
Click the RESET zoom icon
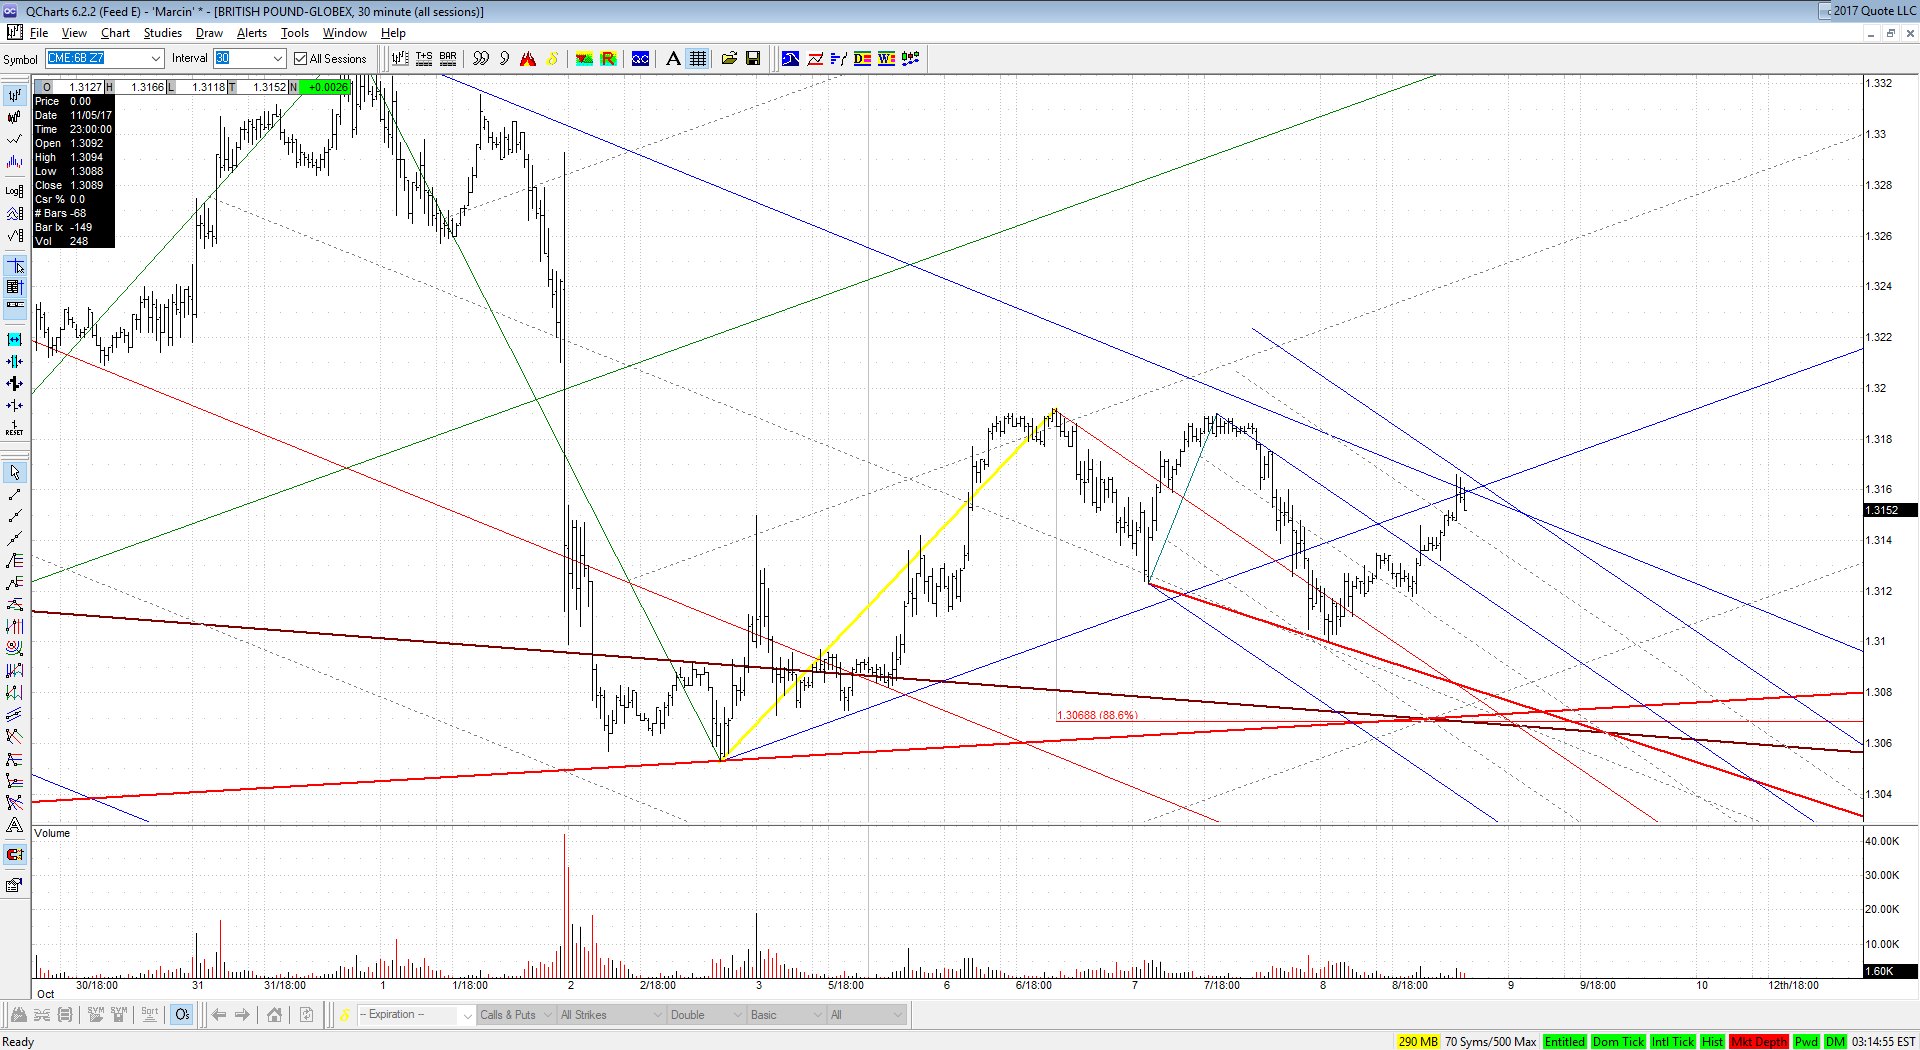point(14,428)
